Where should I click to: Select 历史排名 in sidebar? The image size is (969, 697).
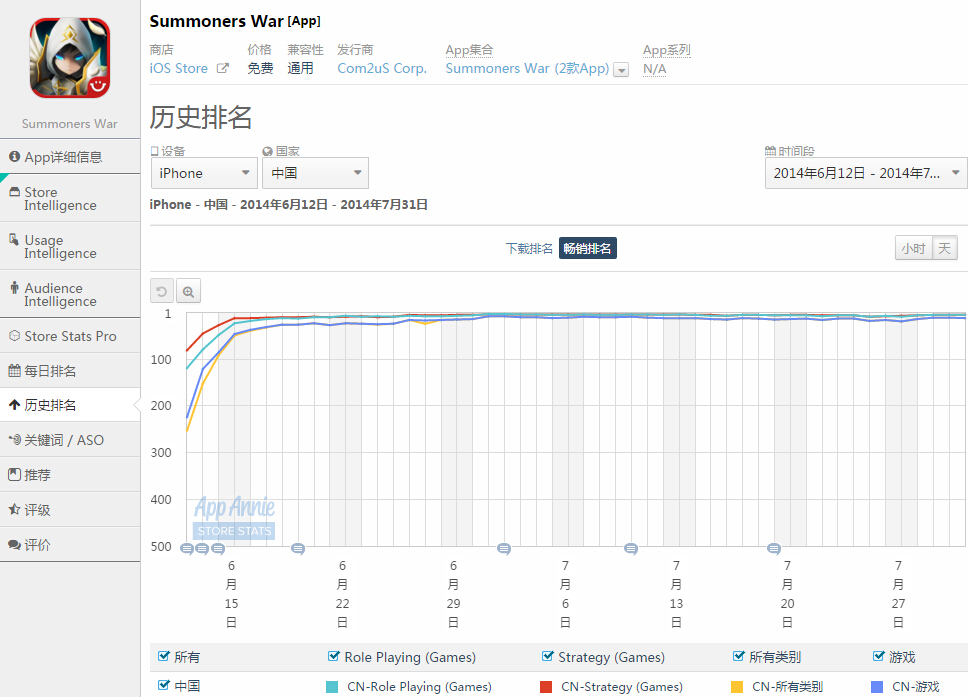70,405
